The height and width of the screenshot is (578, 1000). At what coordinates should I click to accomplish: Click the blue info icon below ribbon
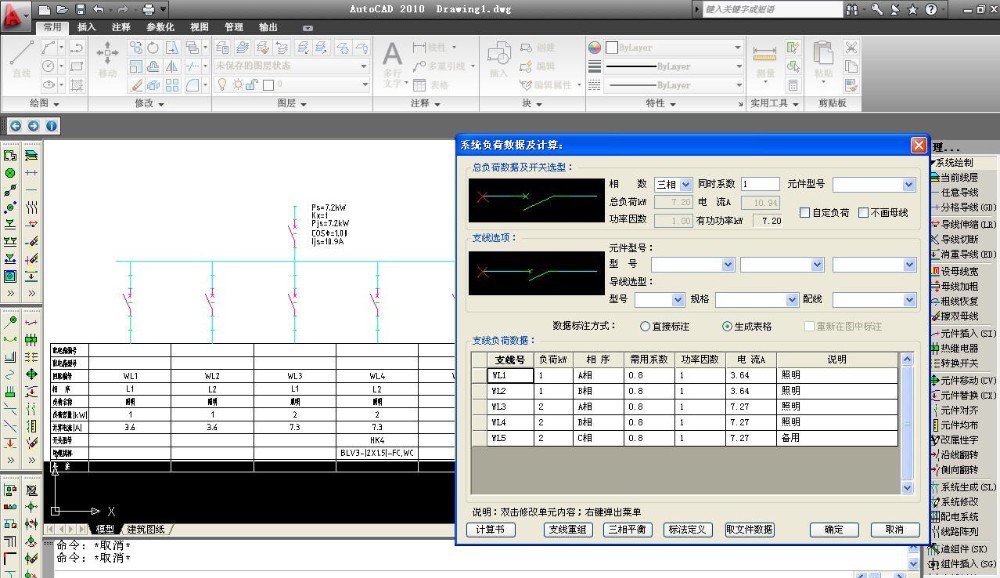[x=51, y=126]
